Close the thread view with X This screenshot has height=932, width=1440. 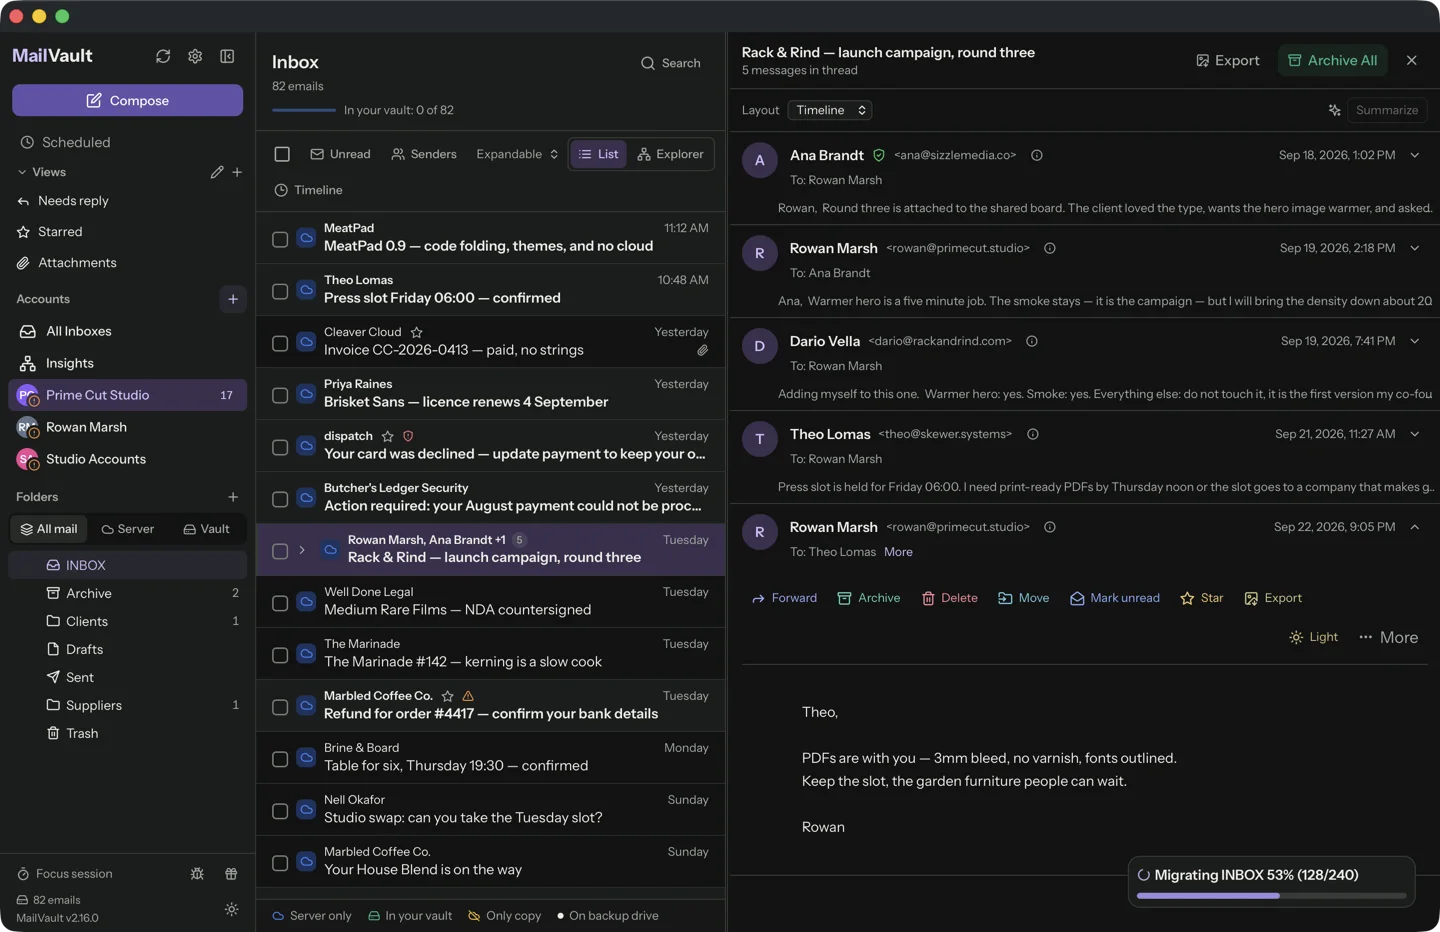(x=1412, y=60)
